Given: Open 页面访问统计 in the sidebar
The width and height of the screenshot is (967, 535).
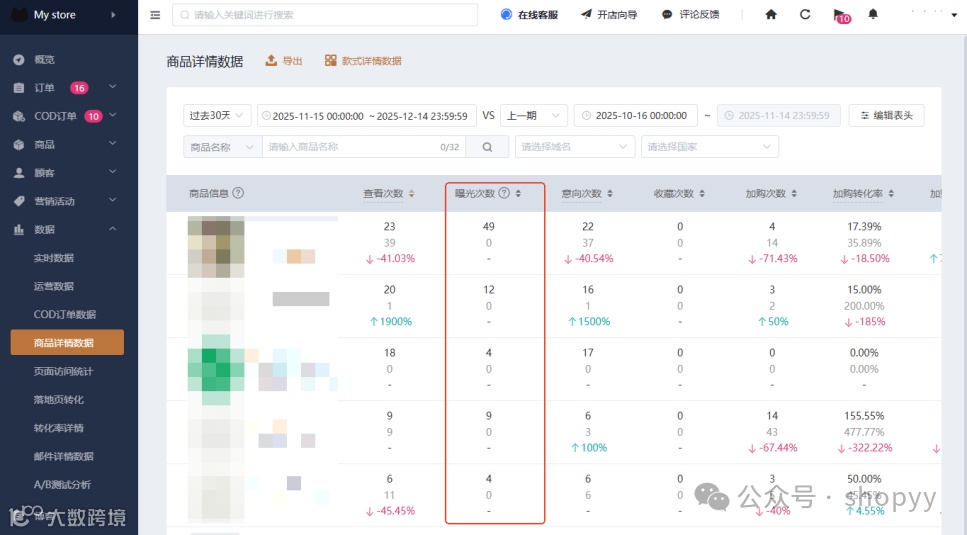Looking at the screenshot, I should tap(64, 371).
